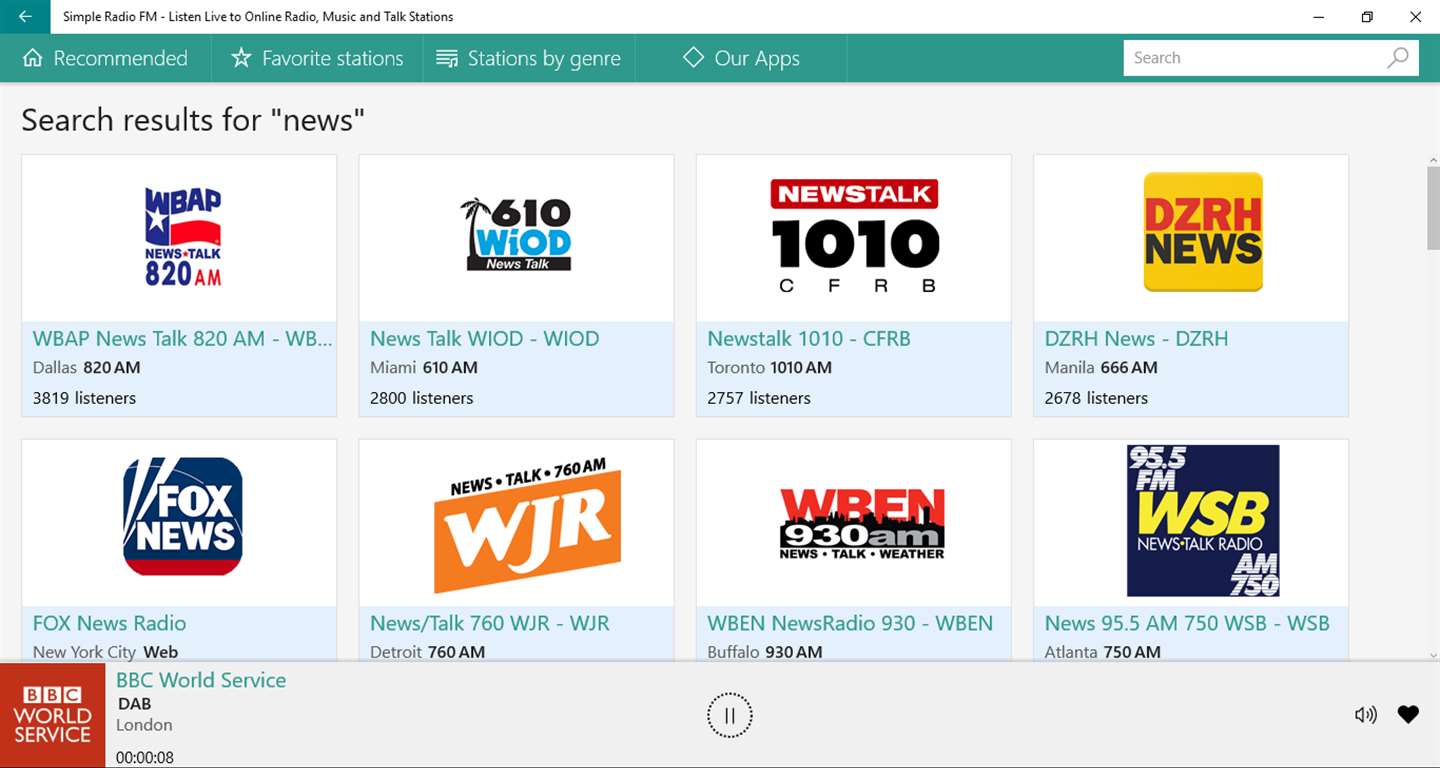Click the "2757 listeners" text

tap(759, 398)
